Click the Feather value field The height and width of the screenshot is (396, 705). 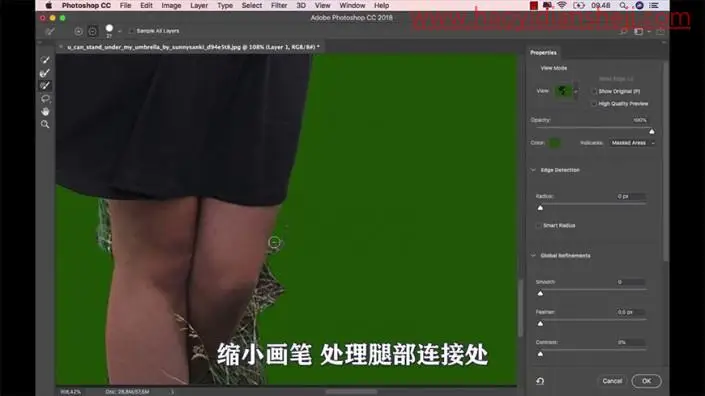(630, 312)
